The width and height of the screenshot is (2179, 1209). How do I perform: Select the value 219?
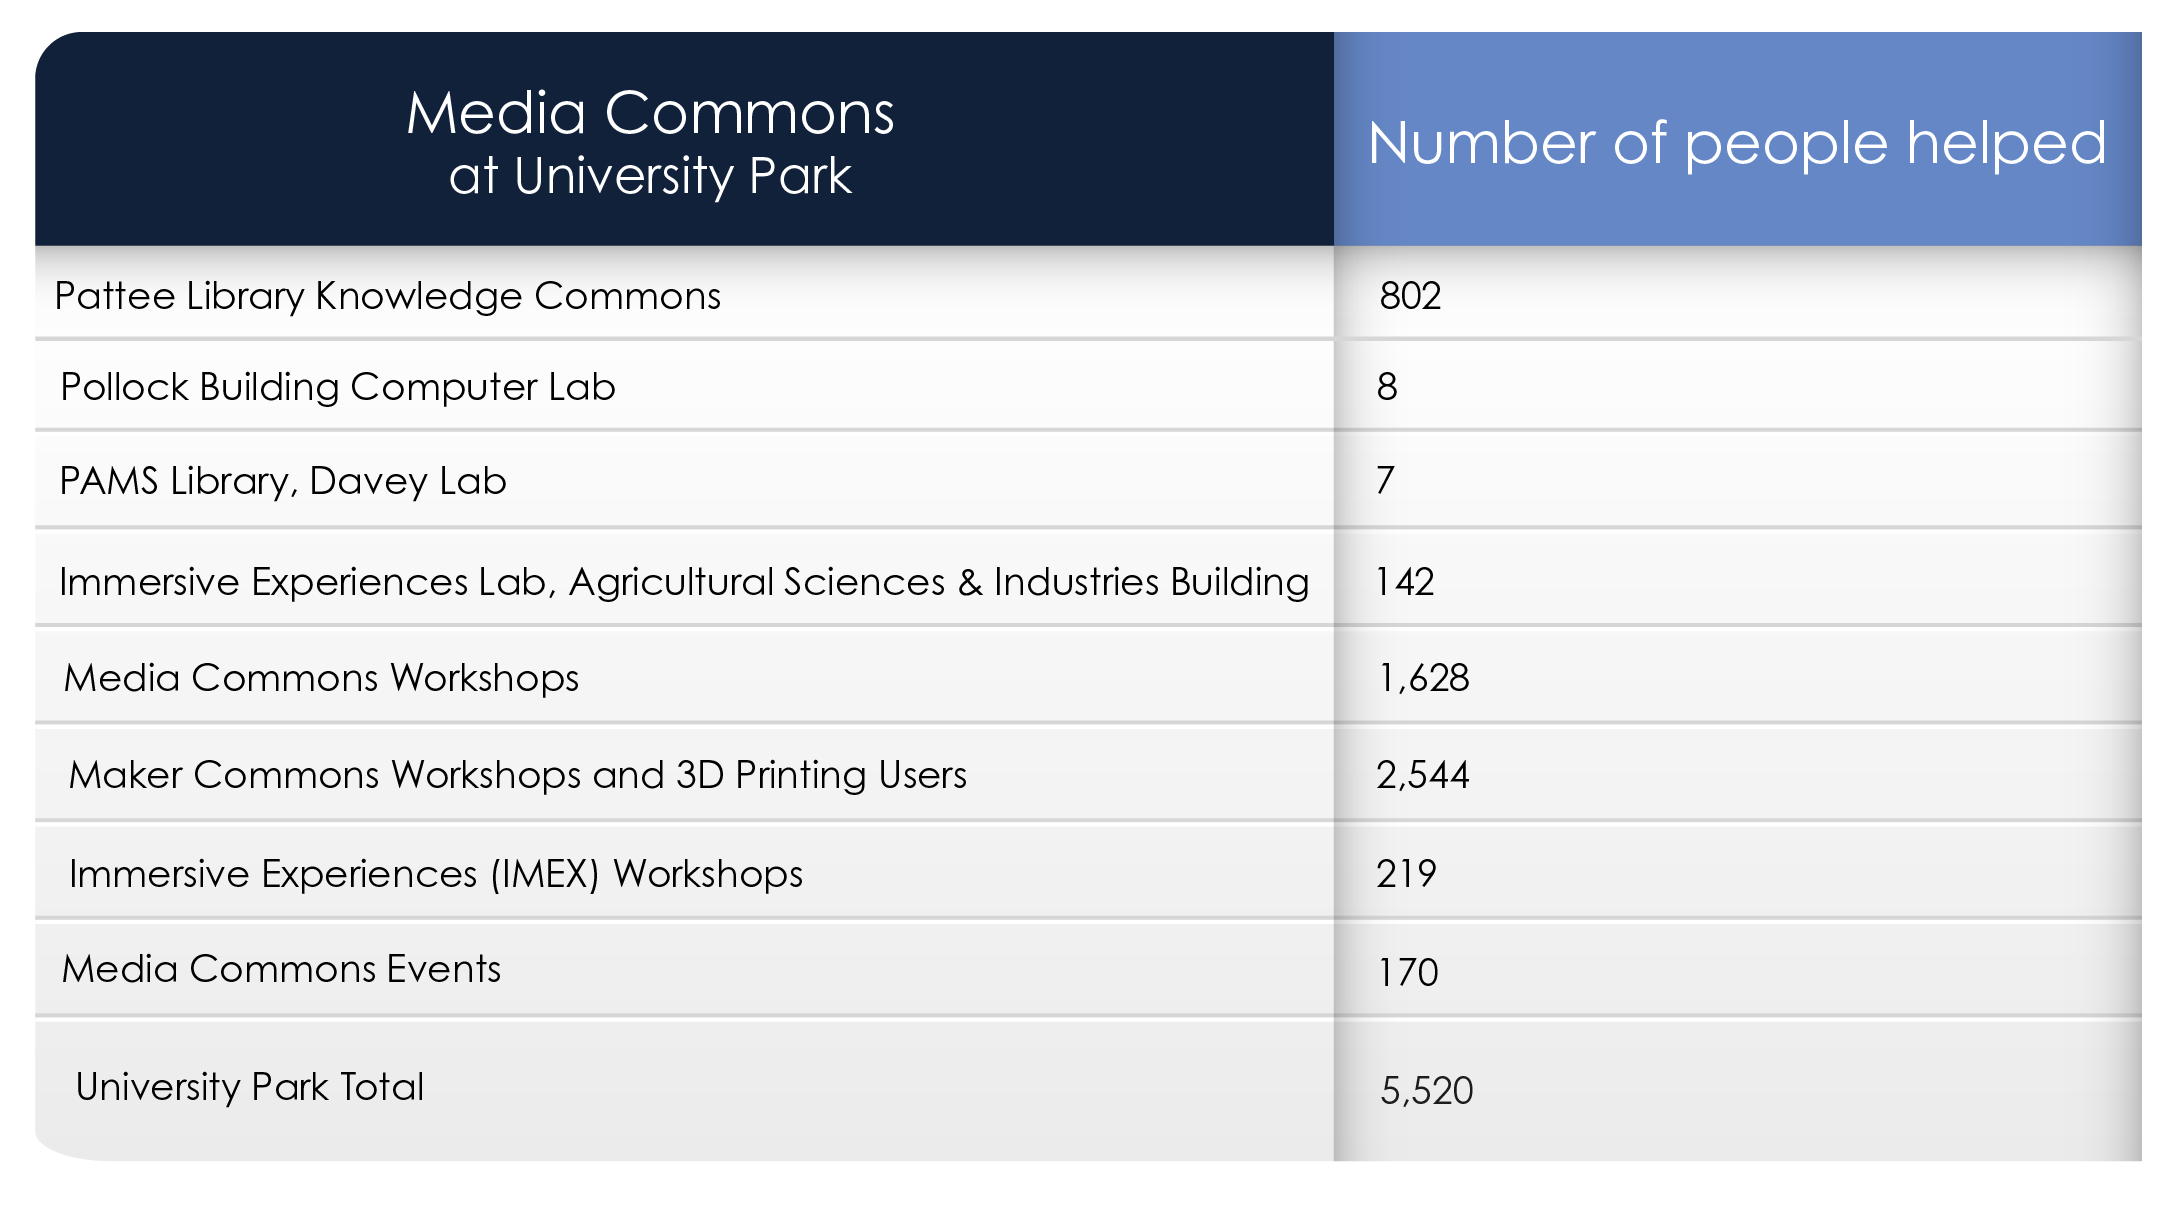tap(1406, 874)
